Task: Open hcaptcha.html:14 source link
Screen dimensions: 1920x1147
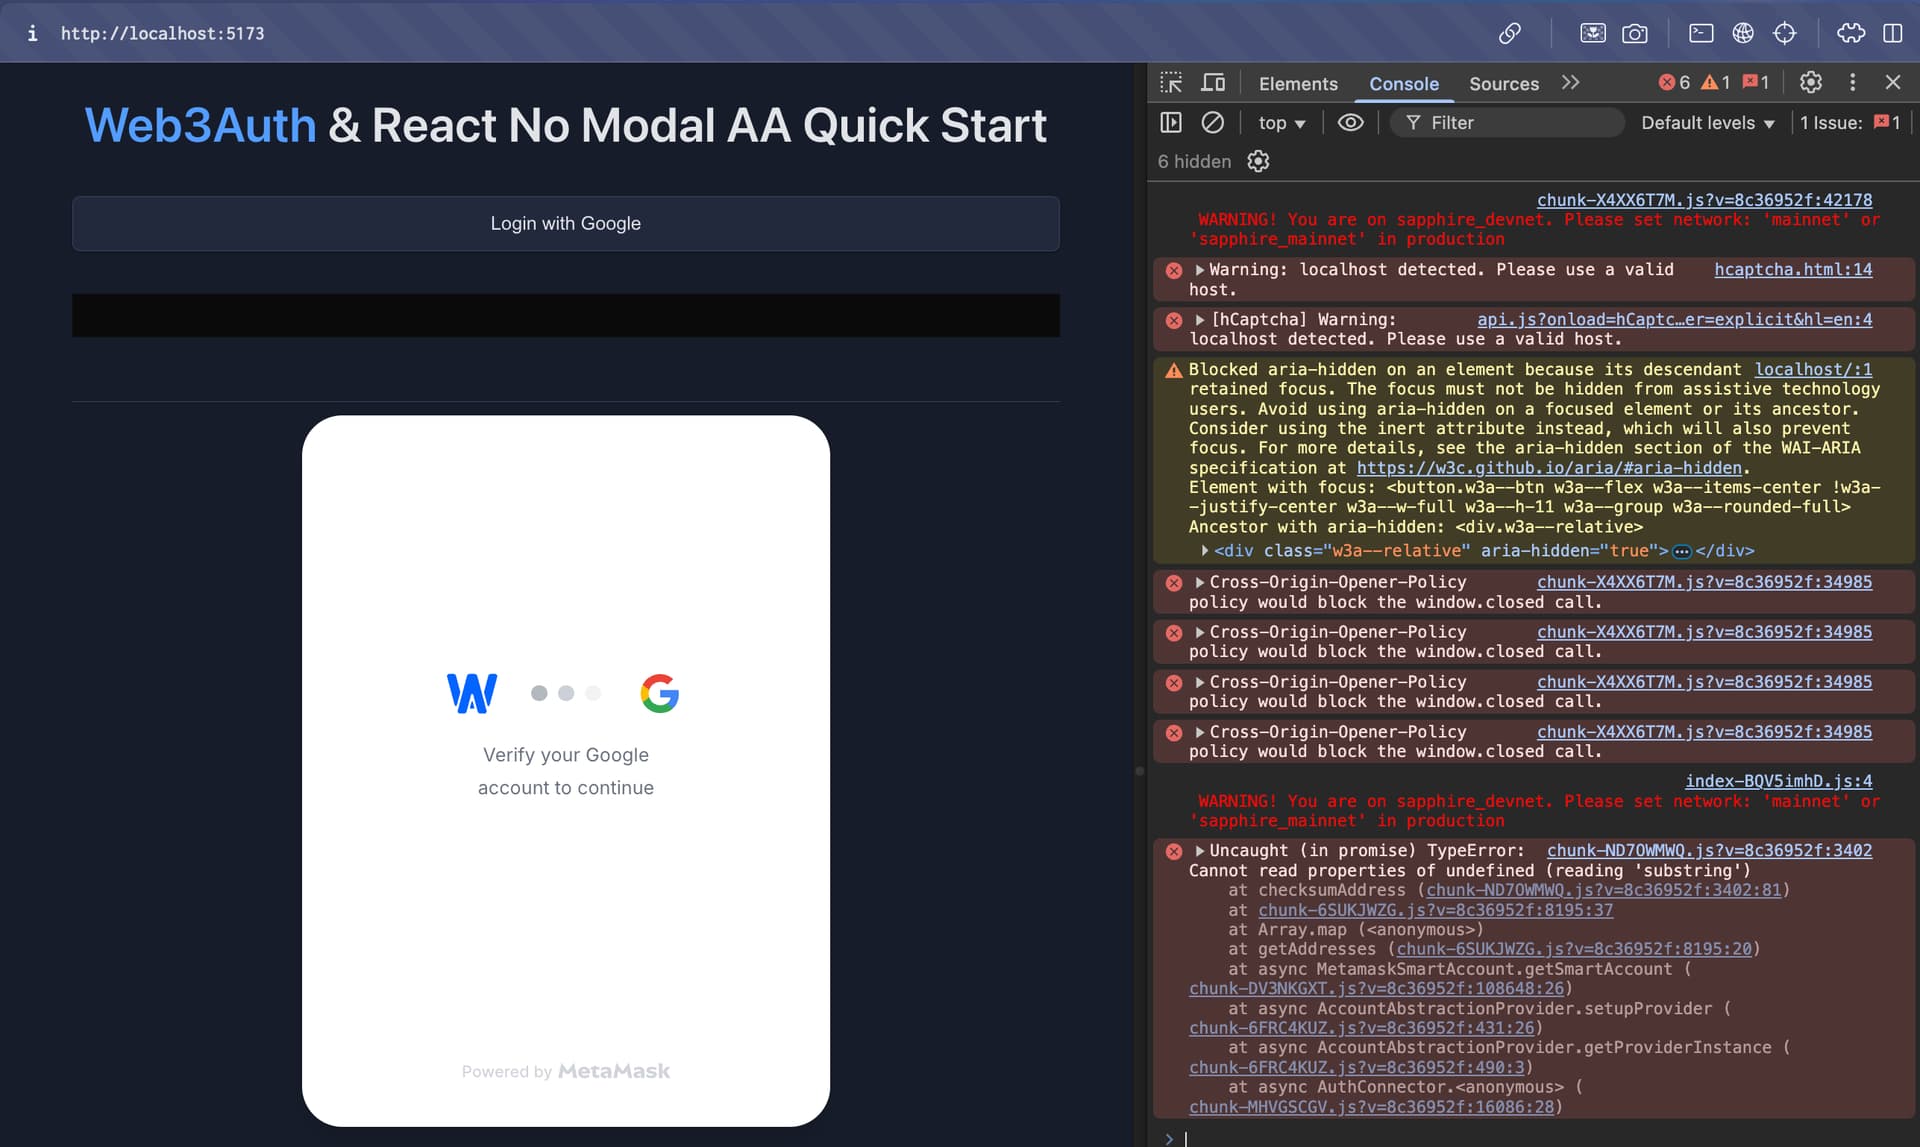Action: tap(1793, 270)
